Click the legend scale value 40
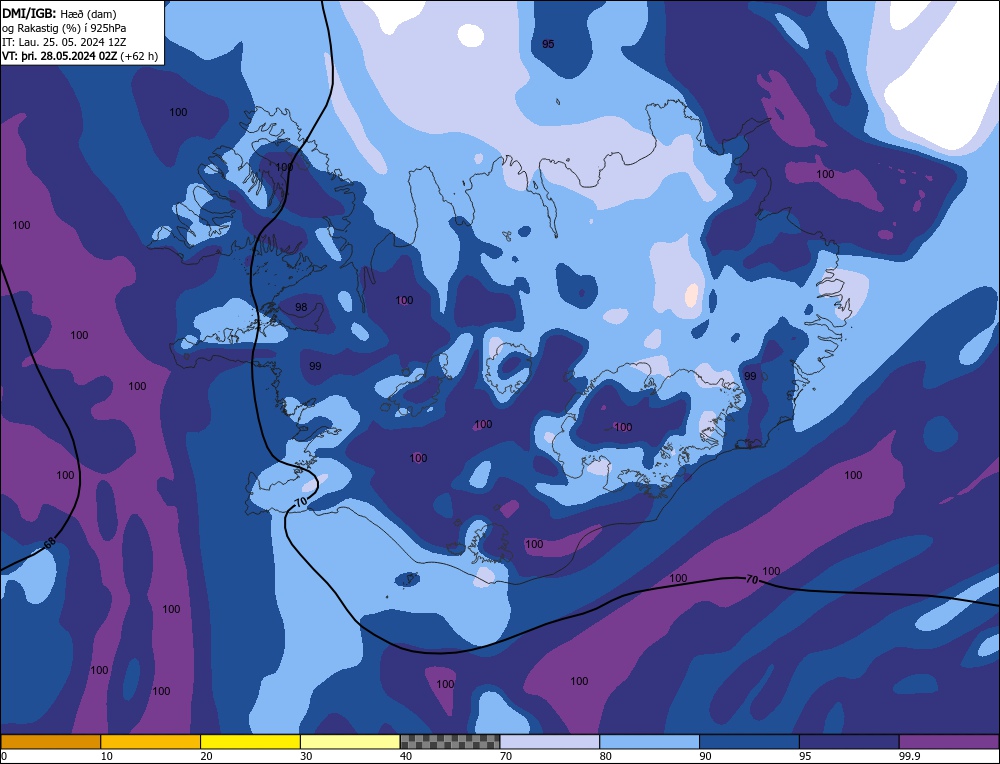1000x764 pixels. click(406, 757)
